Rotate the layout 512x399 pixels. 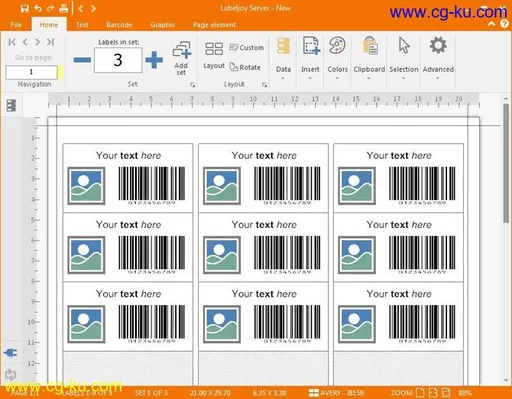[245, 67]
